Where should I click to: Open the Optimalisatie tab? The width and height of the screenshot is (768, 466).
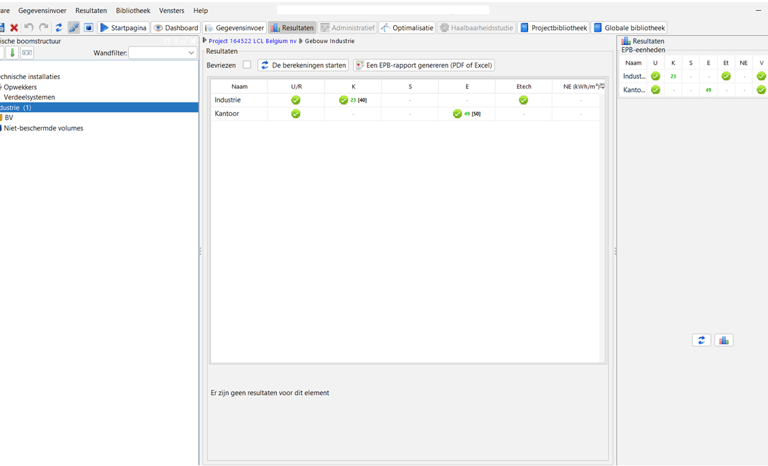coord(407,28)
